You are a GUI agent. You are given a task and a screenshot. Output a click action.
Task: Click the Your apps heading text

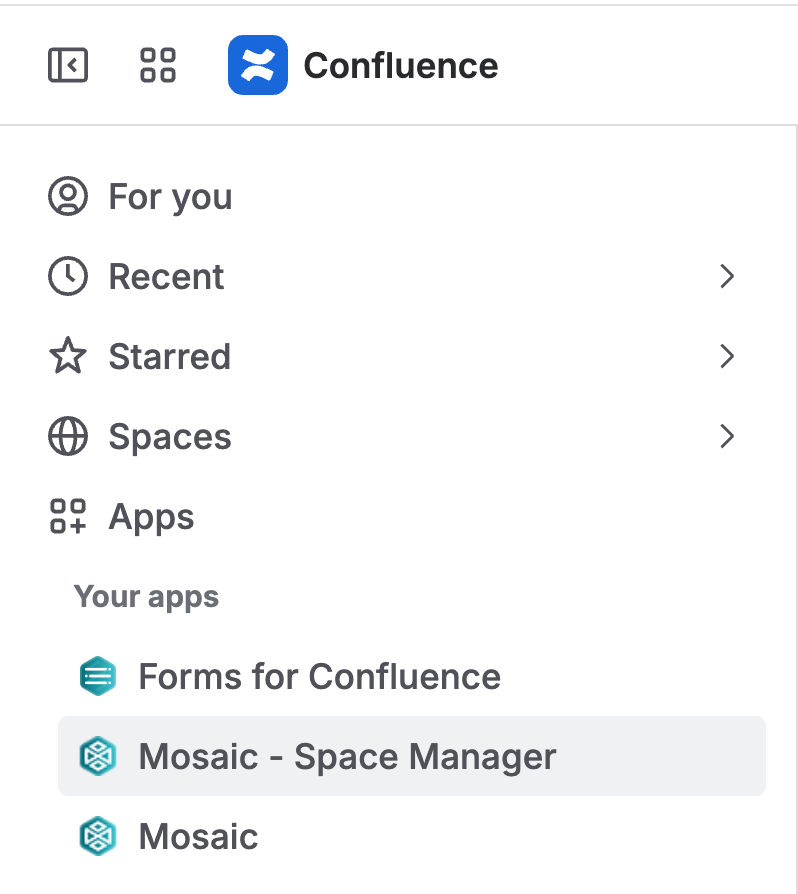click(x=146, y=597)
